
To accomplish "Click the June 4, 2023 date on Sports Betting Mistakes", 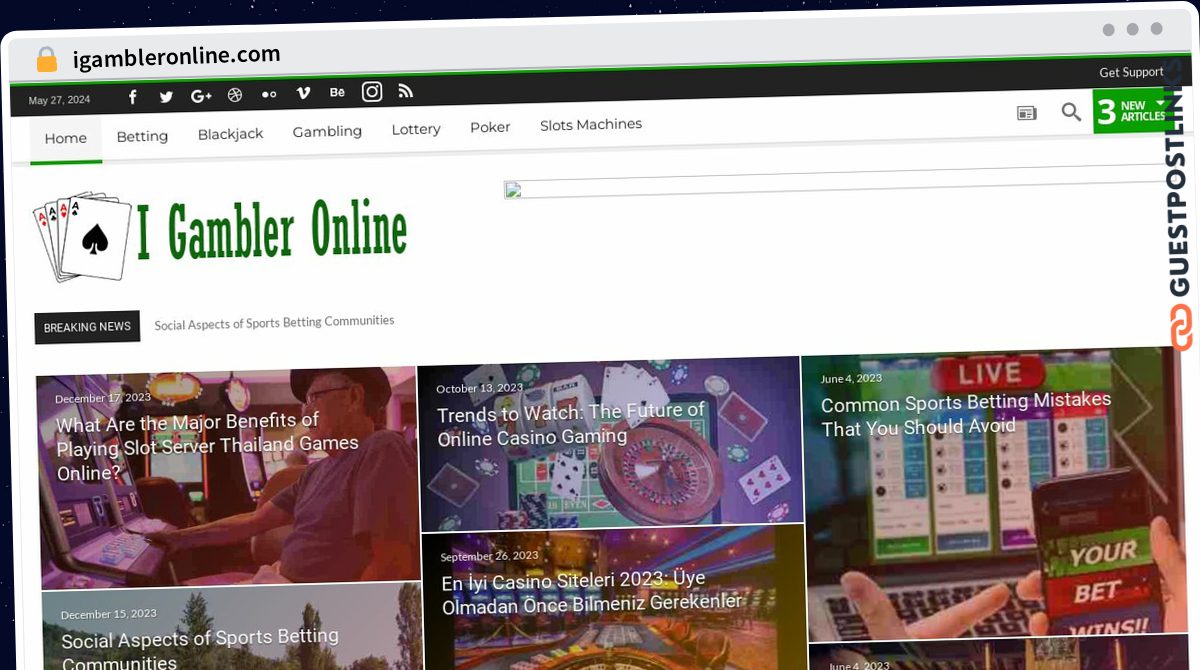I will point(851,379).
